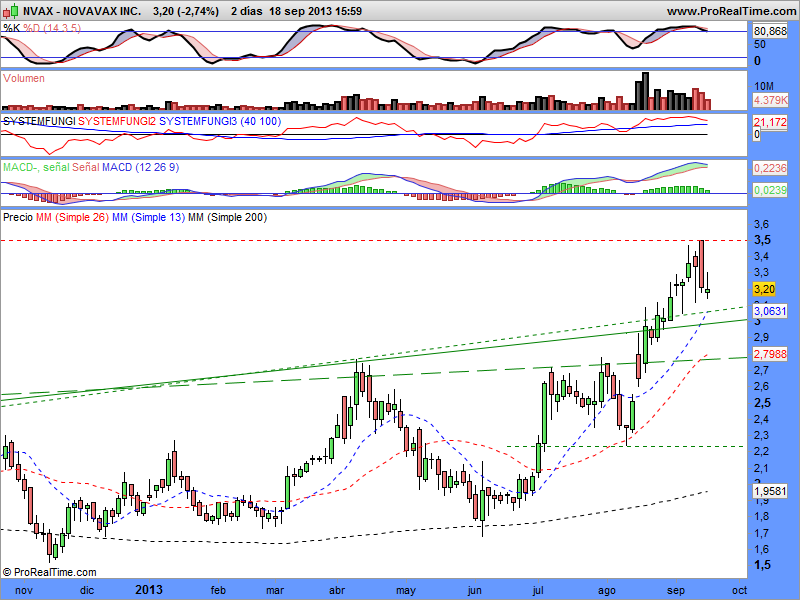The height and width of the screenshot is (600, 800).
Task: Select the green 'MACD-, señal' label
Action: tap(36, 167)
